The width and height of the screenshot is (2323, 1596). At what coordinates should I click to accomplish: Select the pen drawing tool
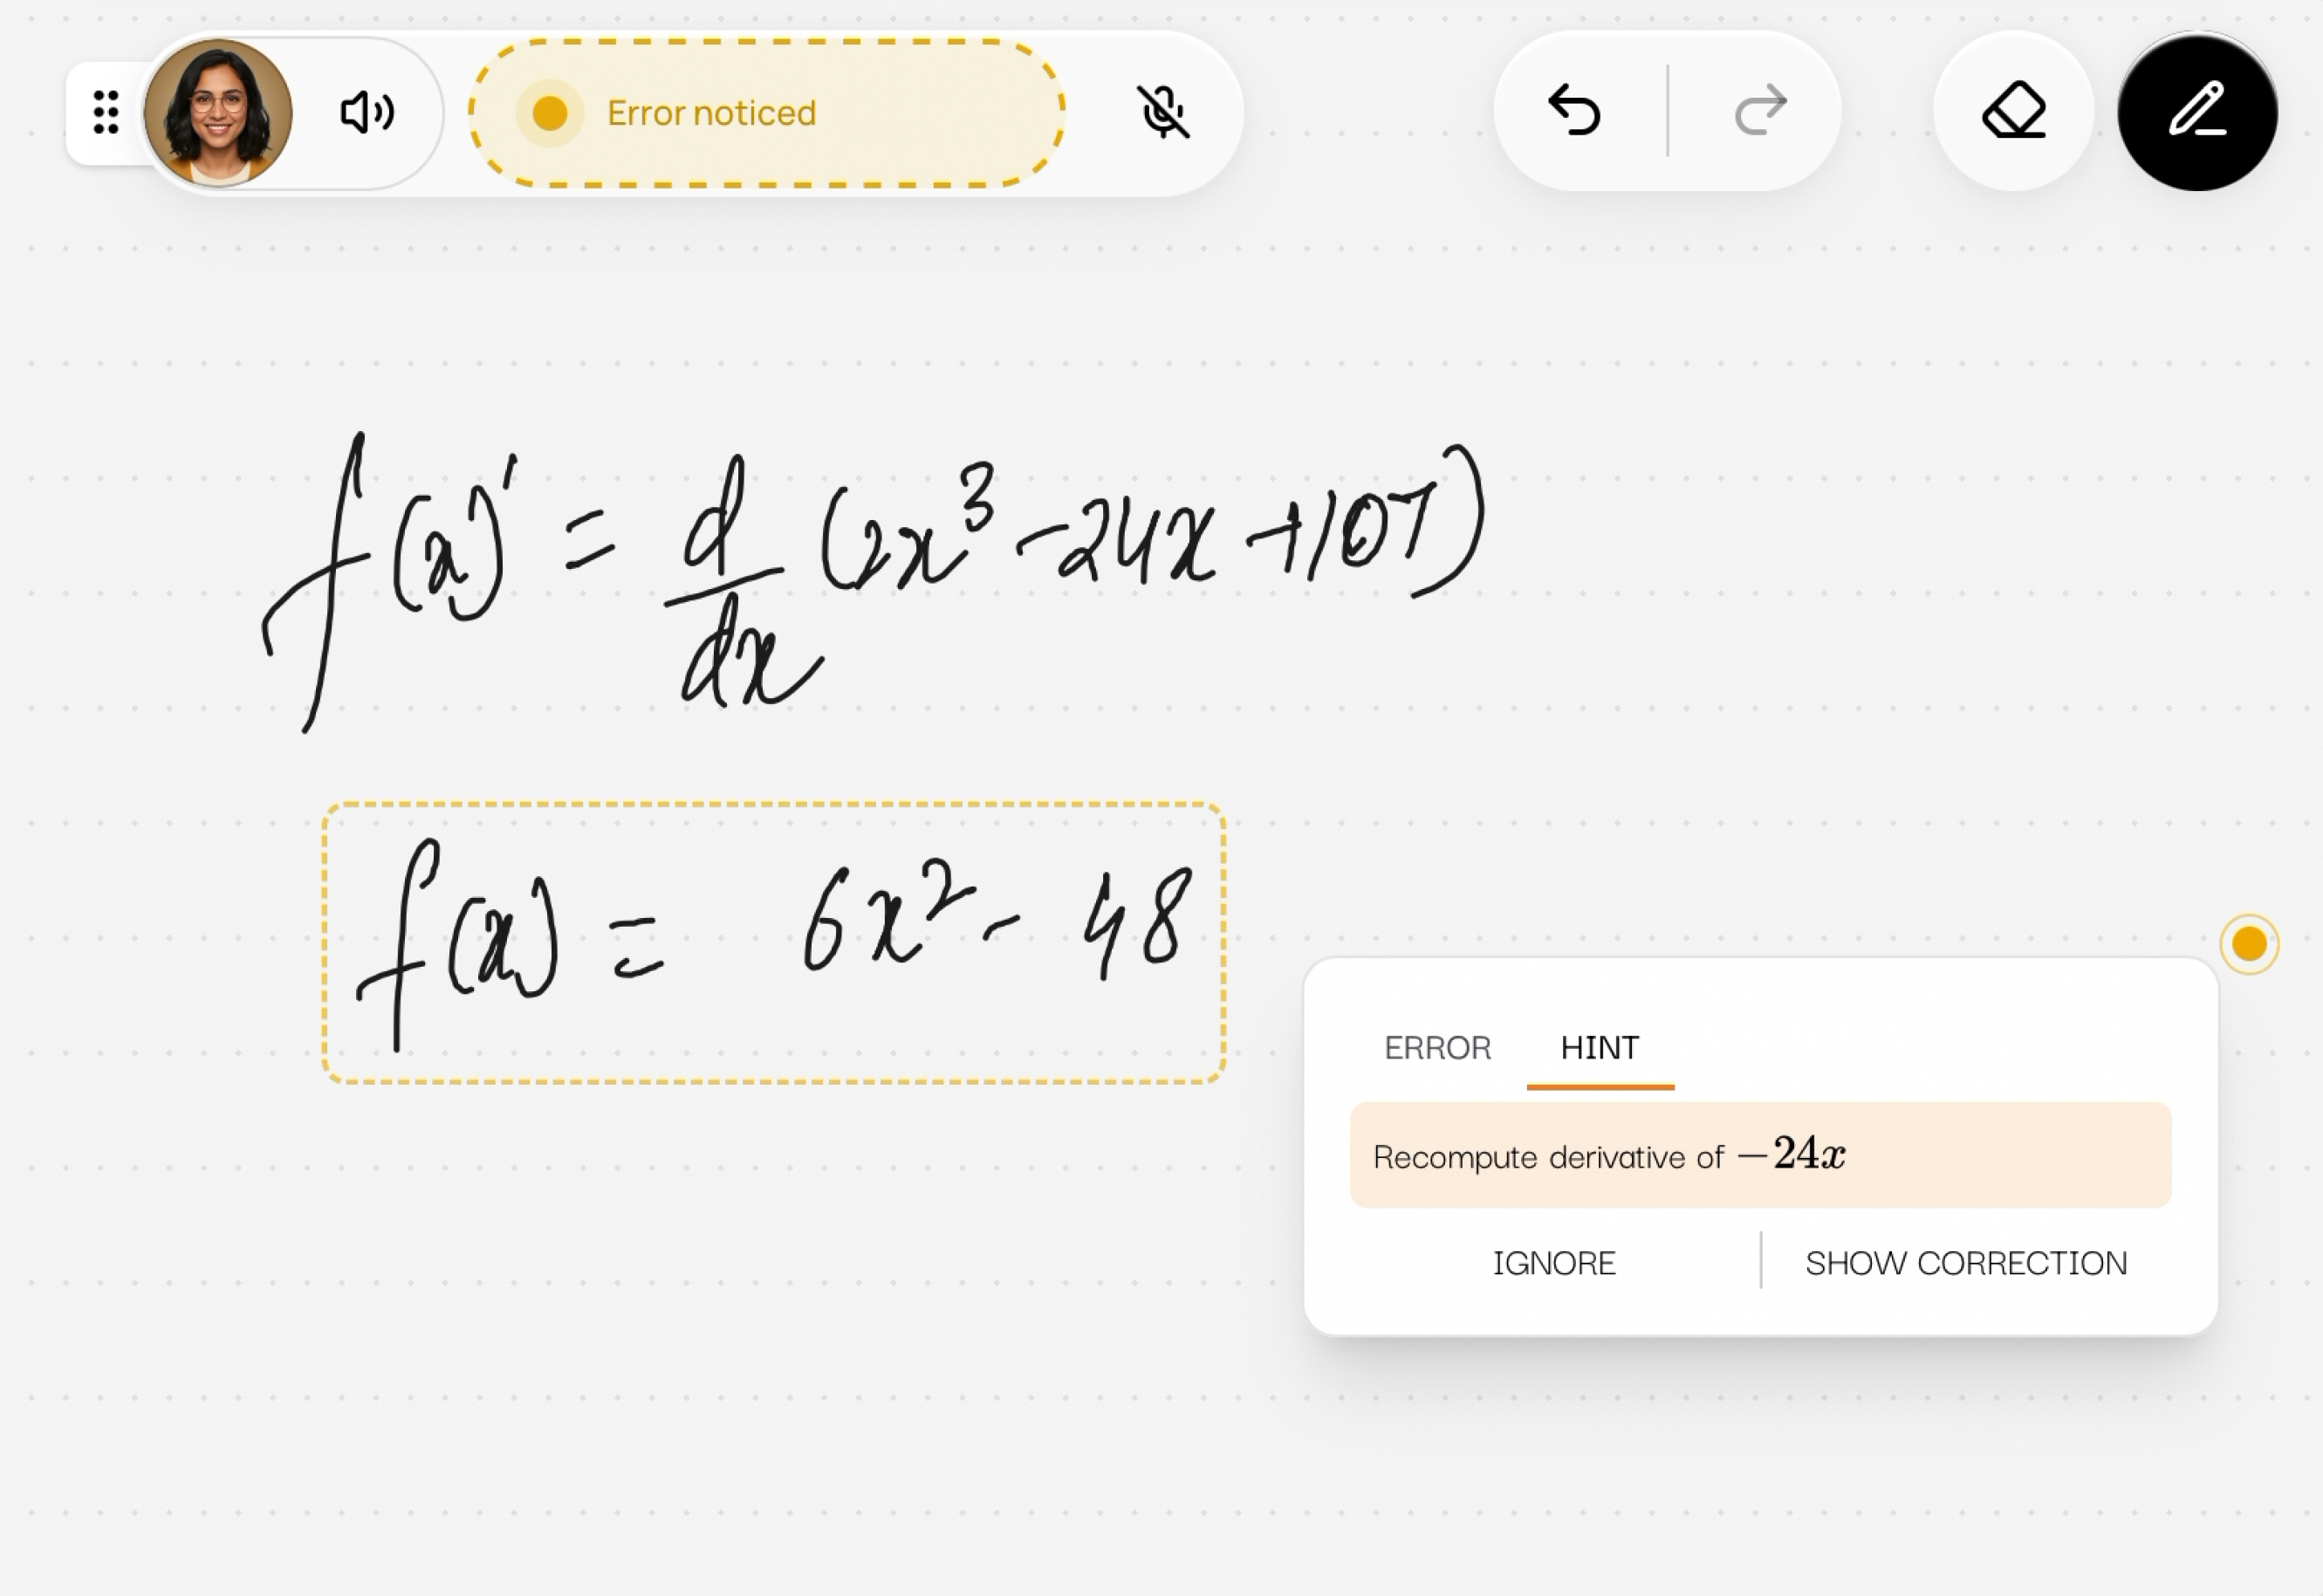tap(2196, 110)
